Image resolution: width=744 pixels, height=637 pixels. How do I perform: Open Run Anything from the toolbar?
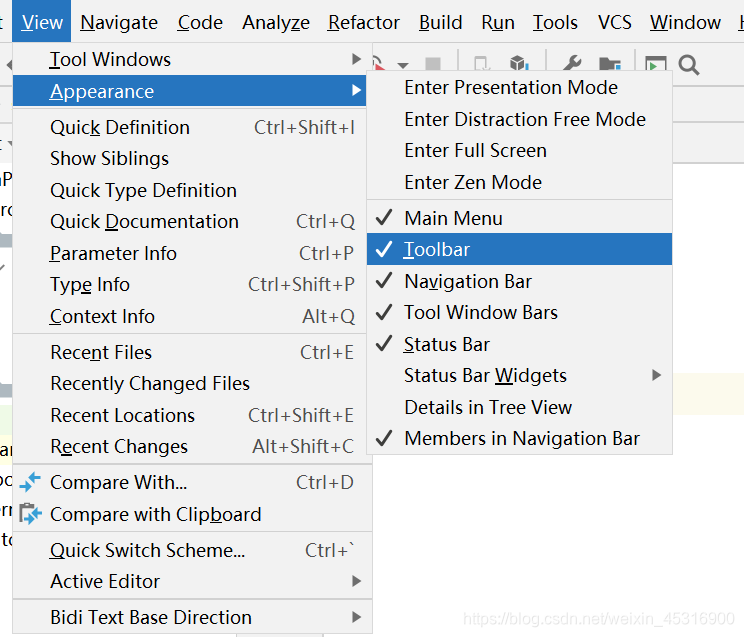click(655, 64)
